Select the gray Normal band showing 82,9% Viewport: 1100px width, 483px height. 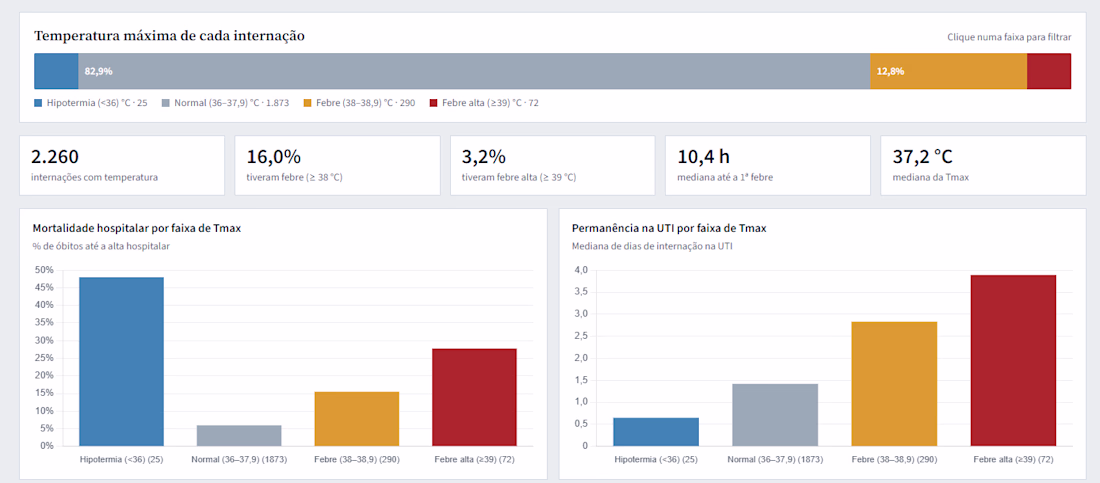click(x=474, y=71)
